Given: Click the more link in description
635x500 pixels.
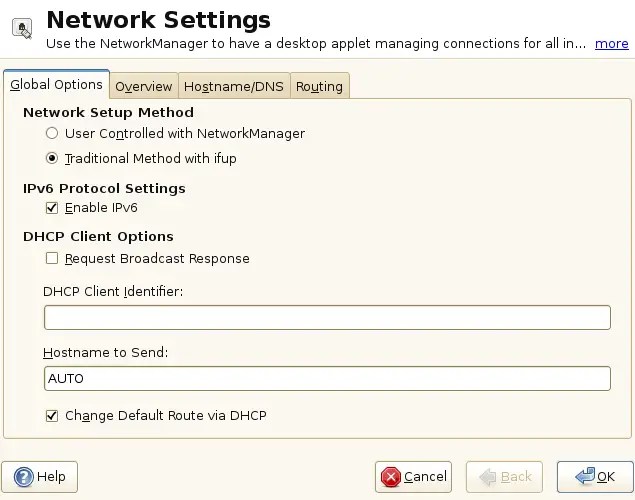Looking at the screenshot, I should tap(612, 43).
